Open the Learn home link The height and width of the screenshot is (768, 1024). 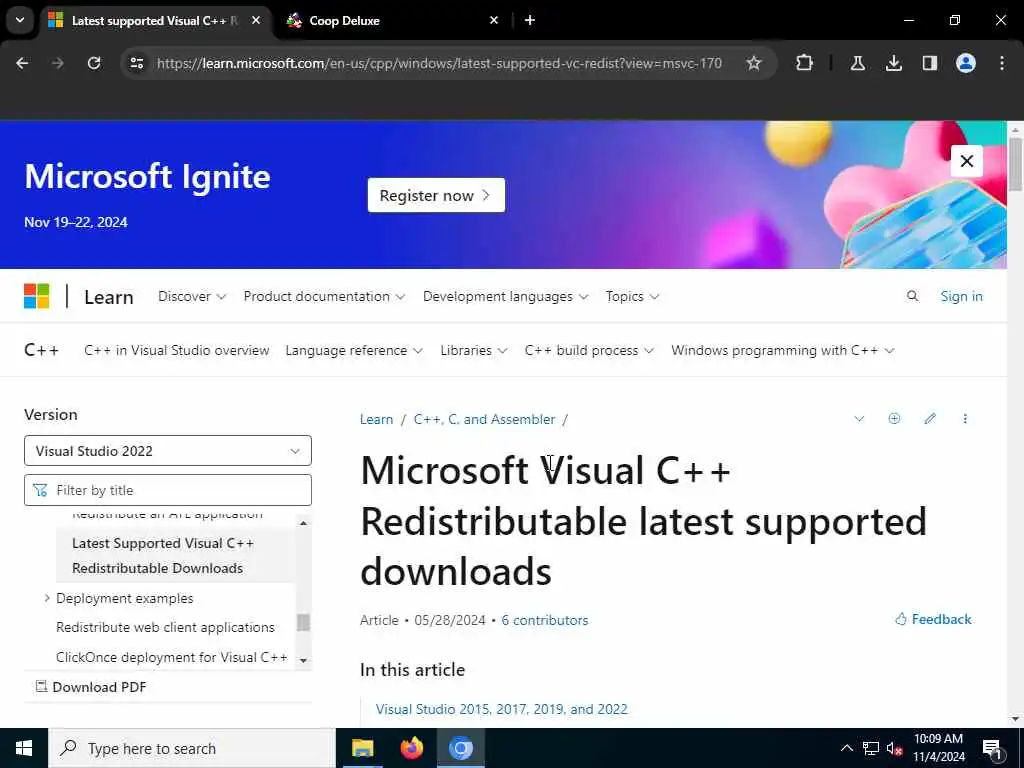pos(108,297)
